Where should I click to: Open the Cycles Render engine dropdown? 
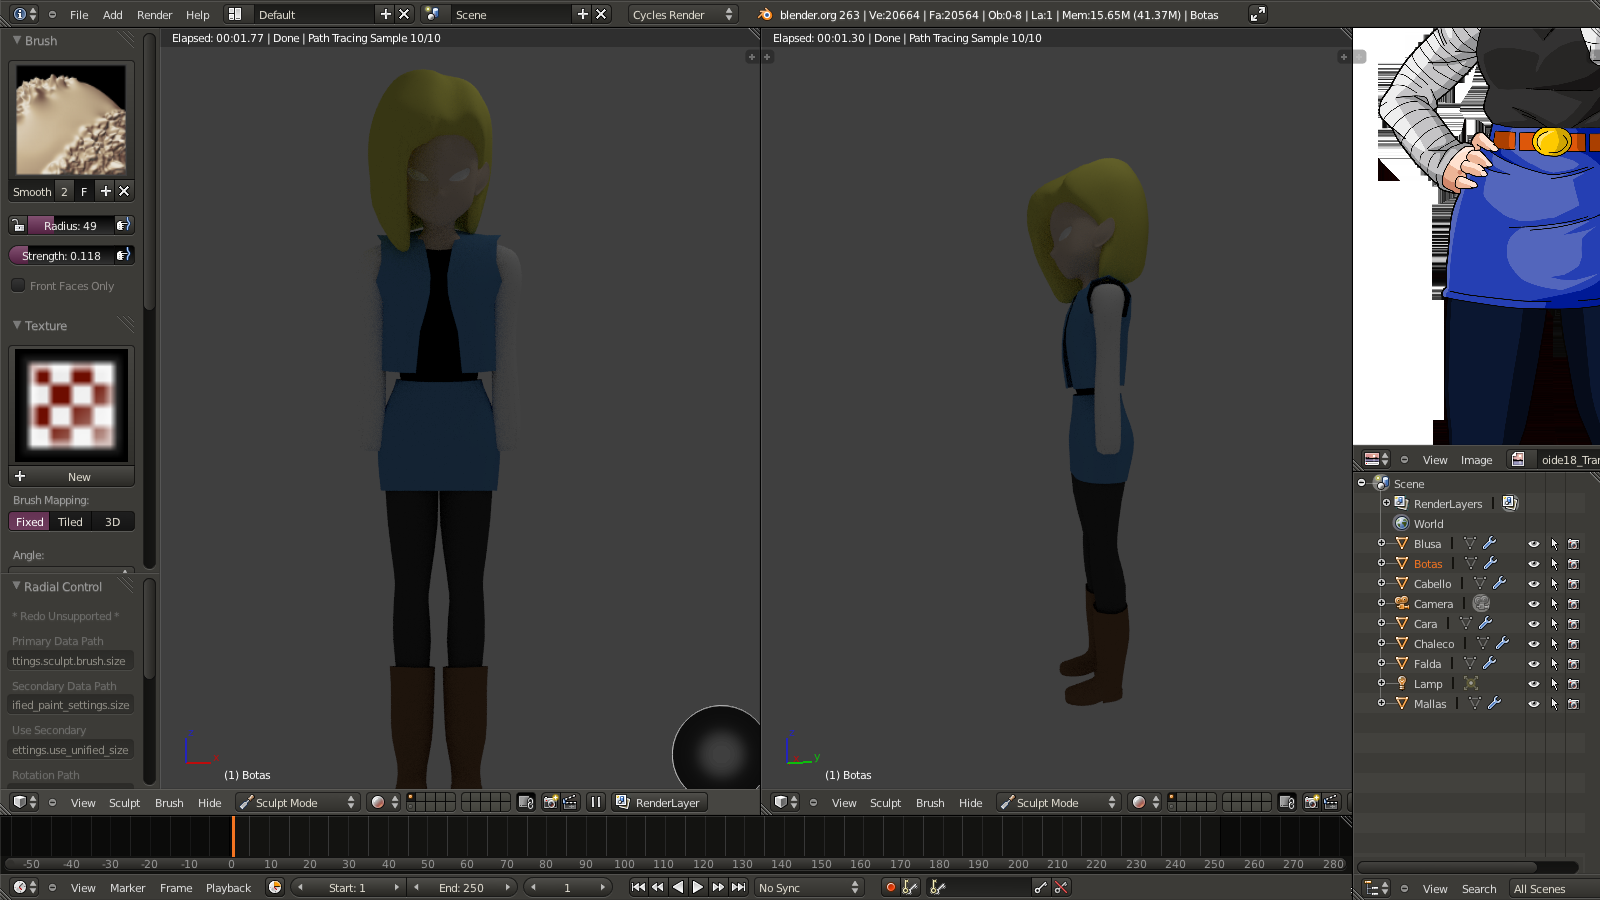(682, 14)
